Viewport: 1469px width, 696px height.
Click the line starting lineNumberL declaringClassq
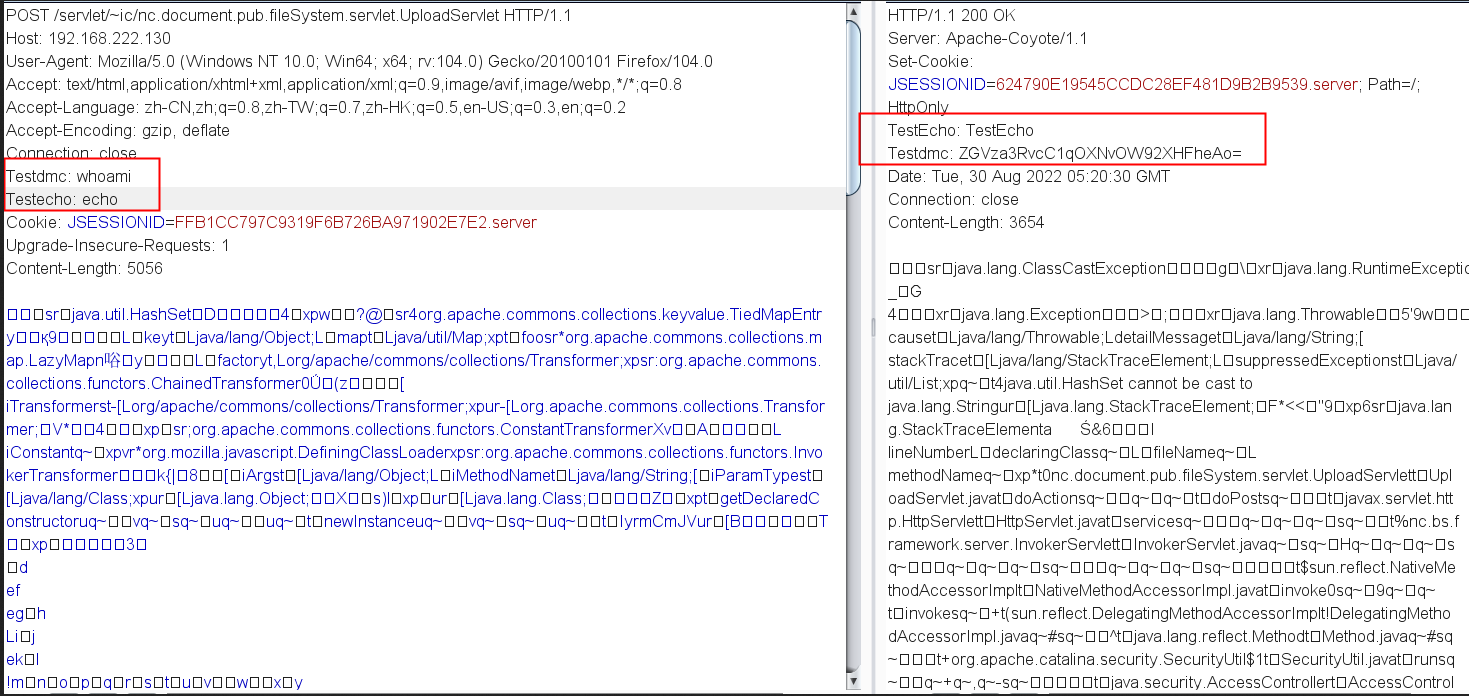(1072, 452)
